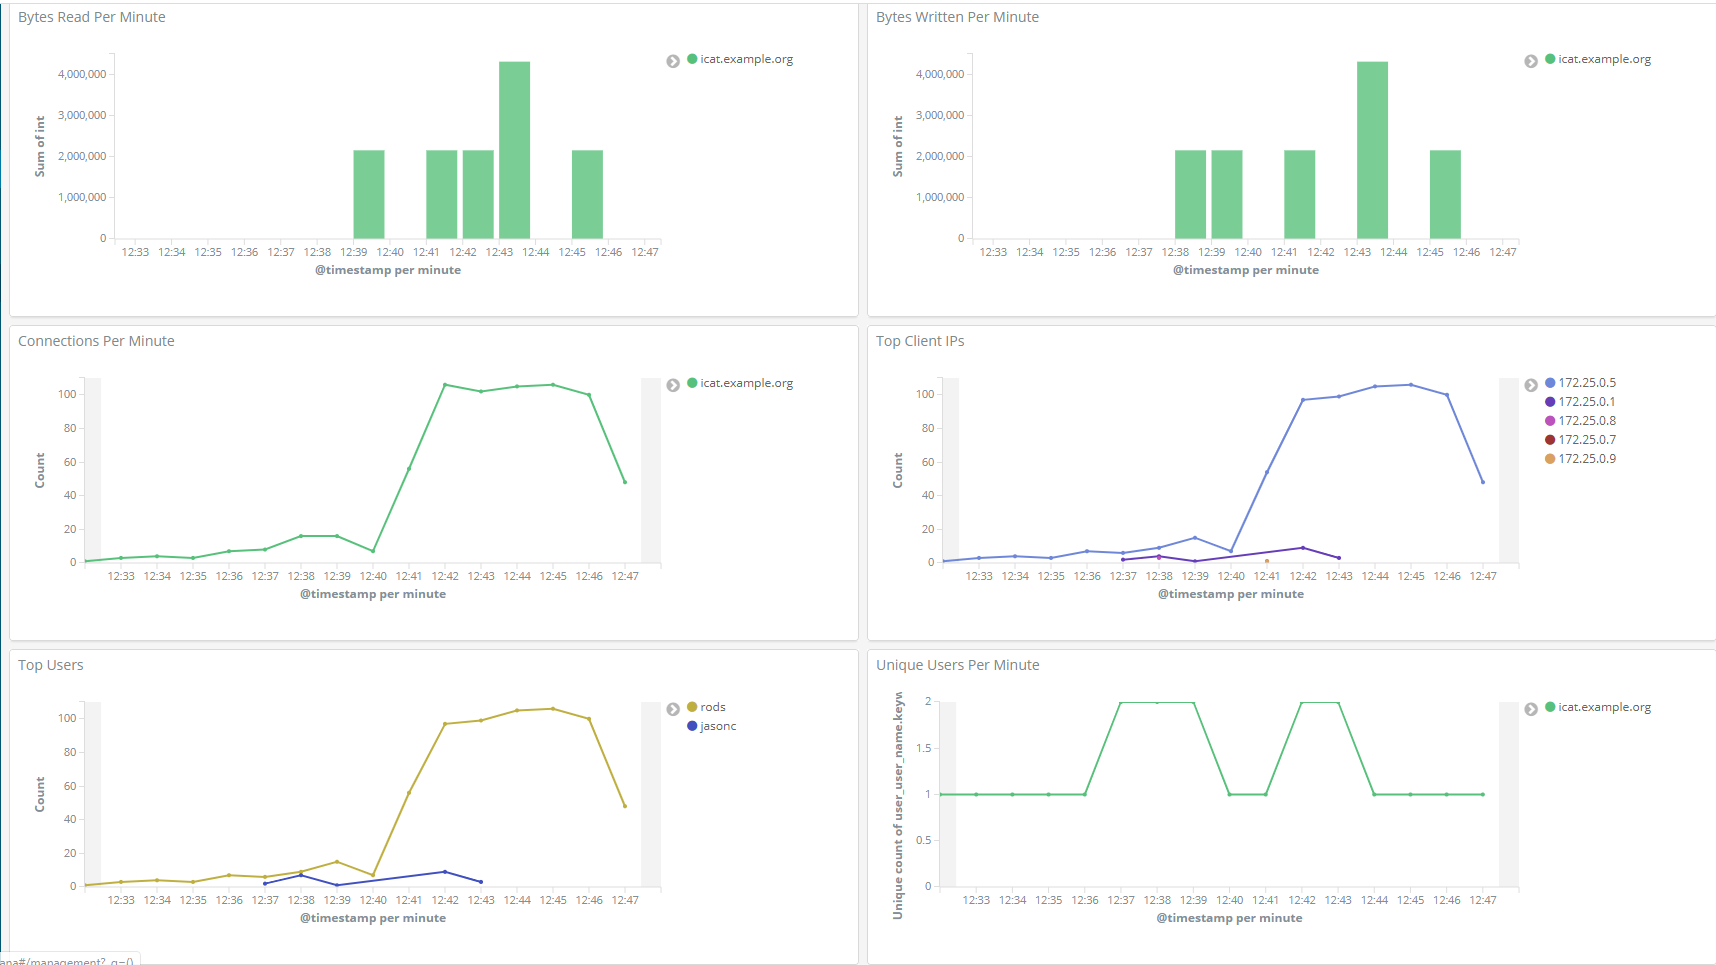Click the tallest bar in Bytes Written chart
This screenshot has height=965, width=1716.
click(1373, 150)
